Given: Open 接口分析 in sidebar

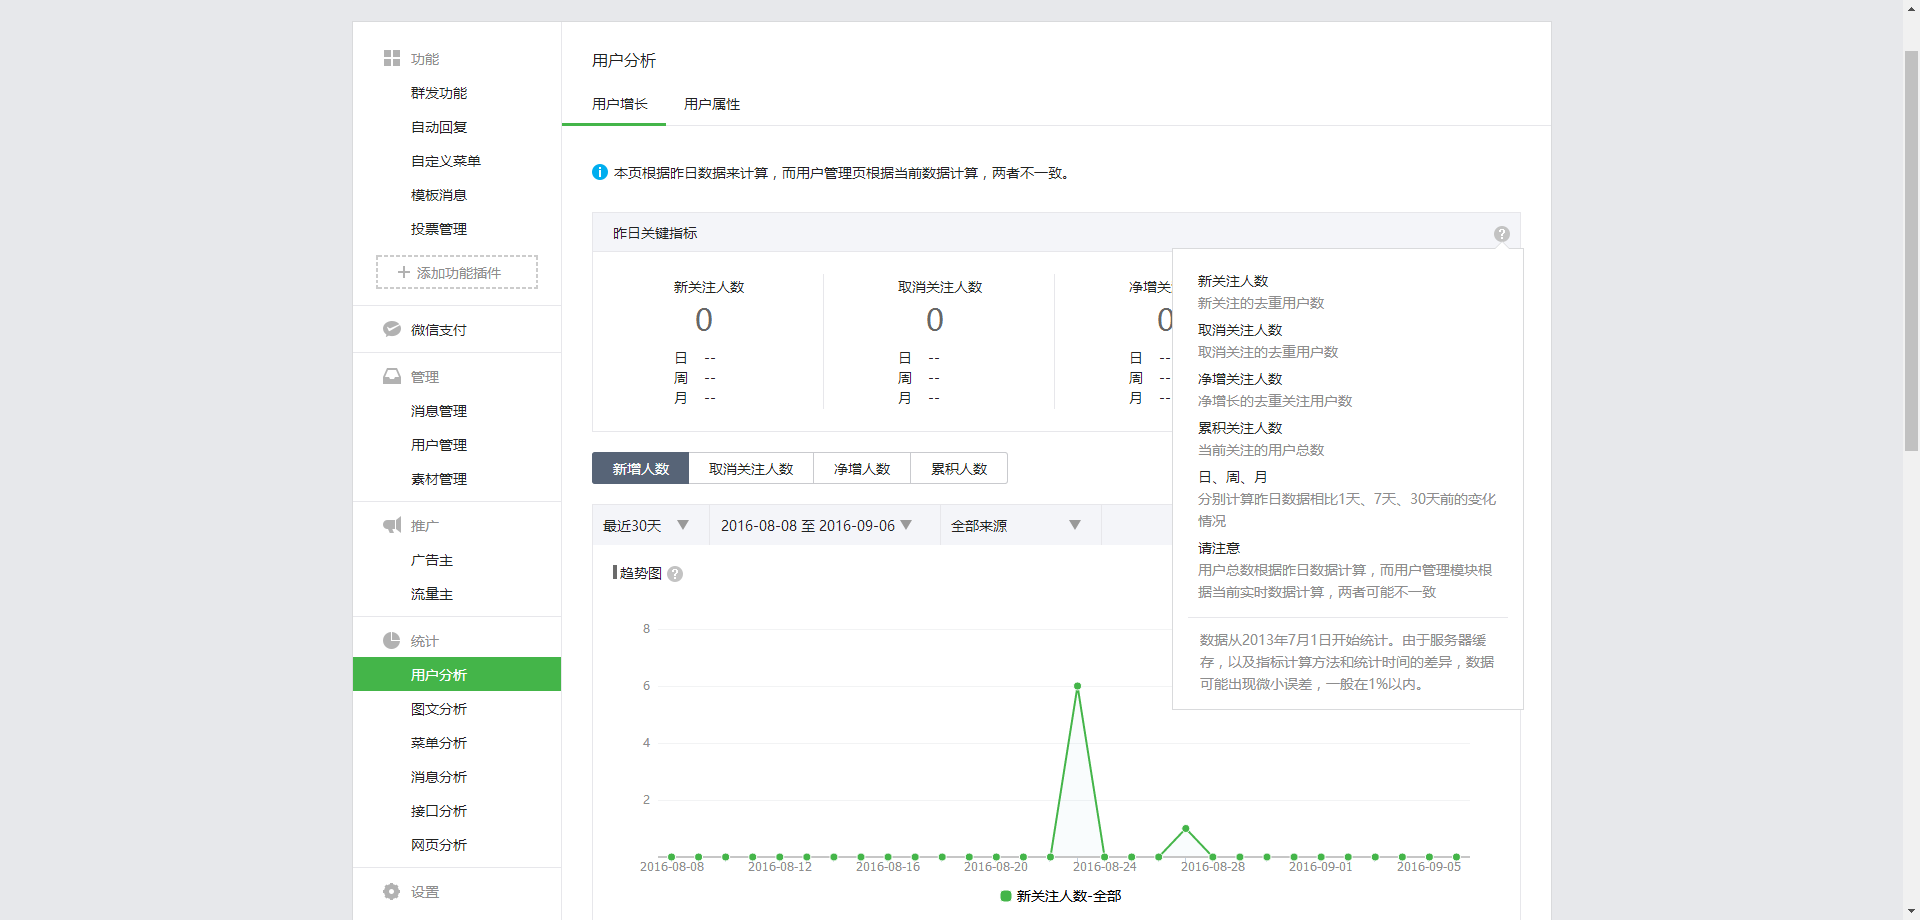Looking at the screenshot, I should coord(439,811).
